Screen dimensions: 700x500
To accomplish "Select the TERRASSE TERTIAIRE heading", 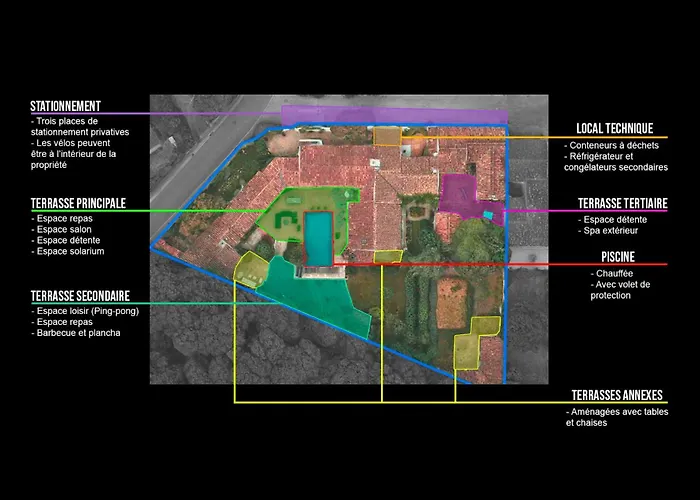I will point(622,204).
